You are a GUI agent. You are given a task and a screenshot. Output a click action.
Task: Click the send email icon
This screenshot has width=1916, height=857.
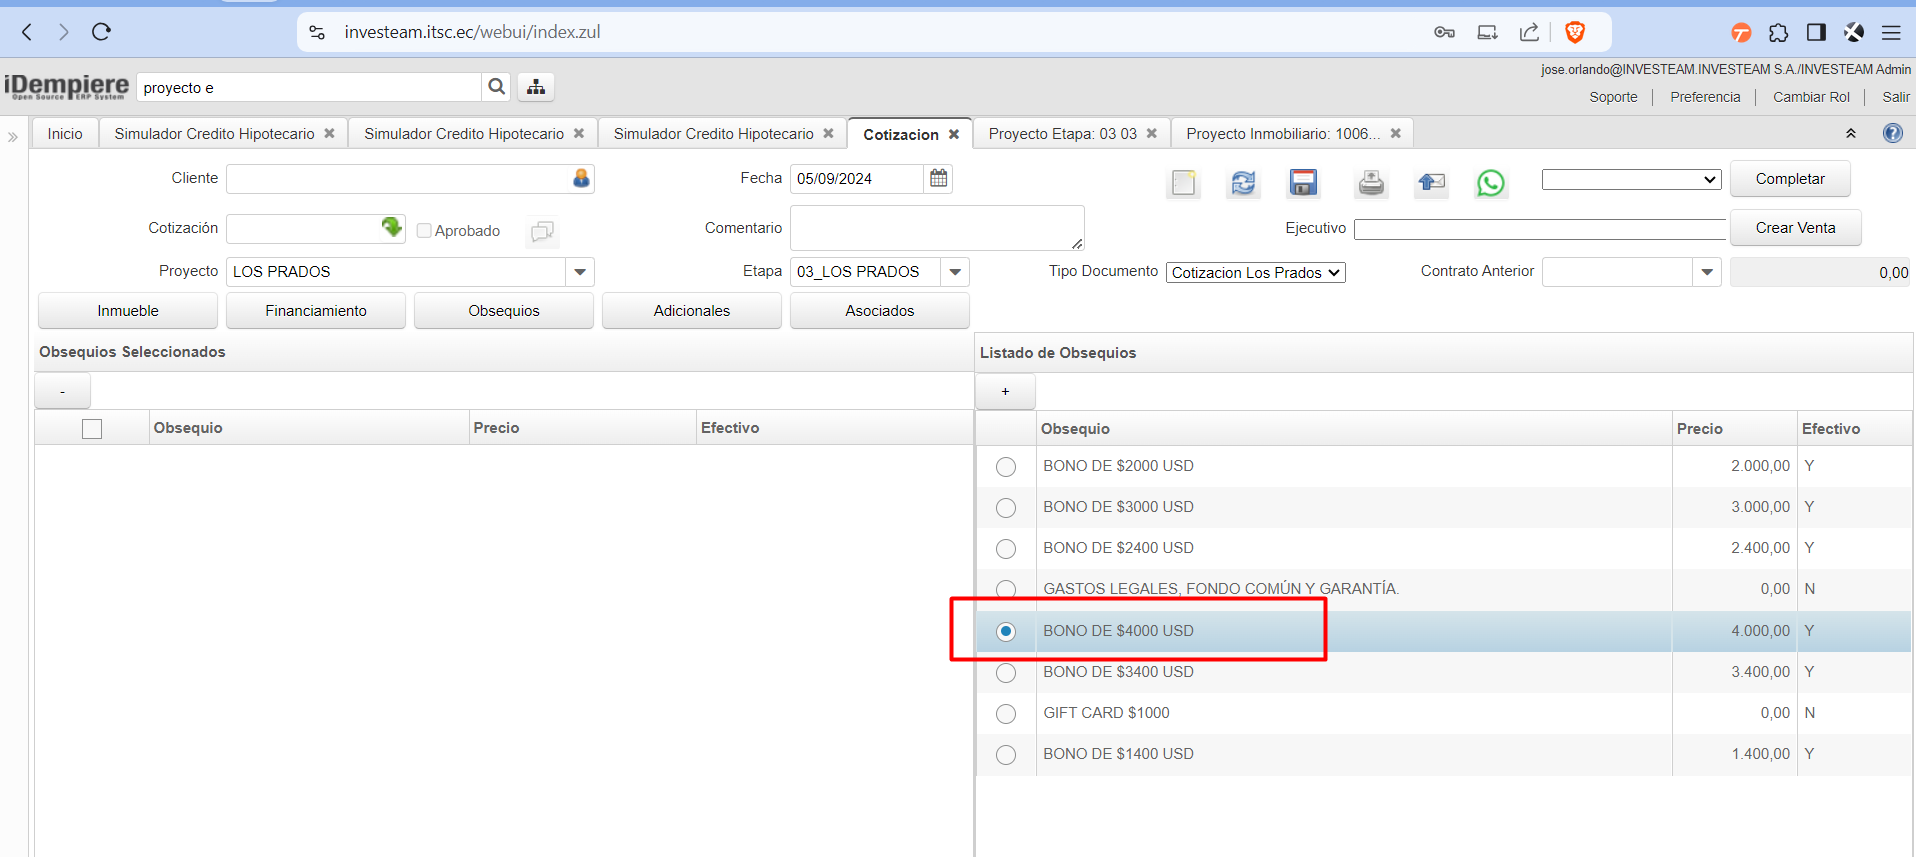tap(1431, 183)
